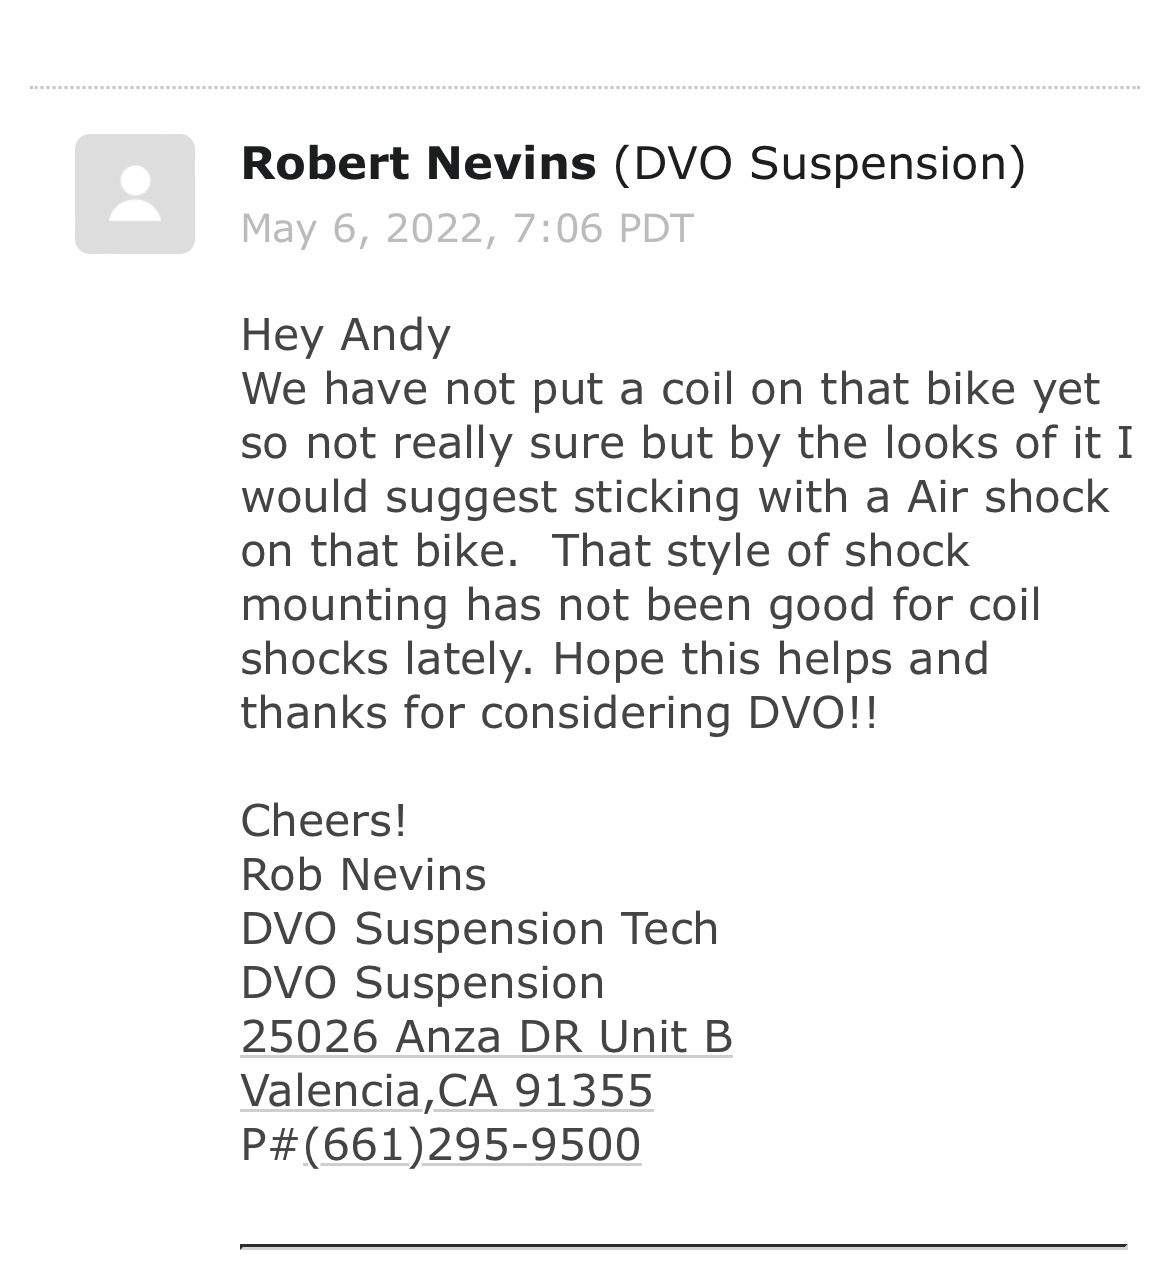Click the (DVO Suspension) organization label in header

[x=820, y=163]
